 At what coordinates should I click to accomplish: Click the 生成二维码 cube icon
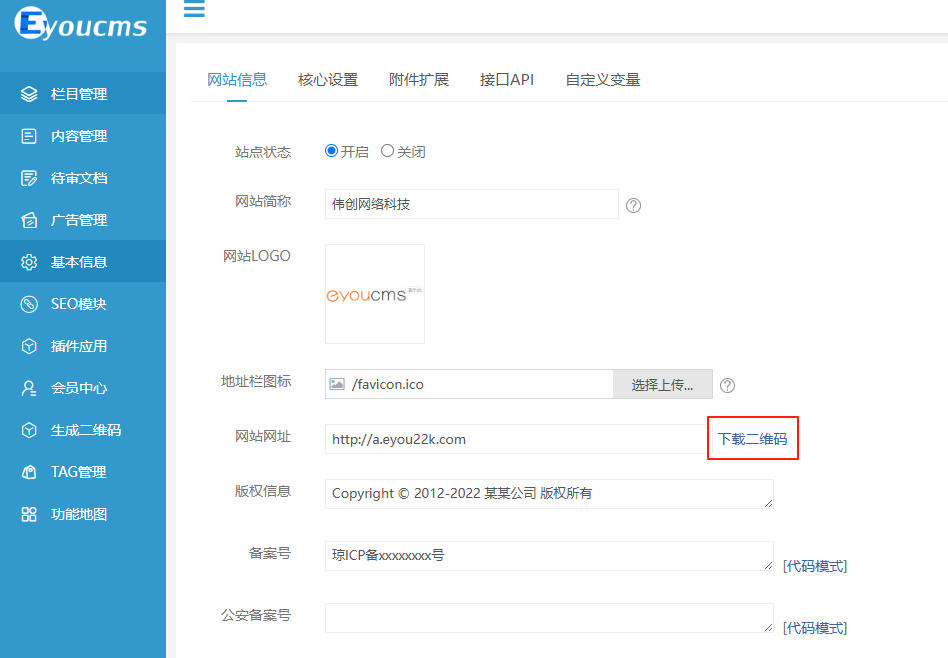29,430
